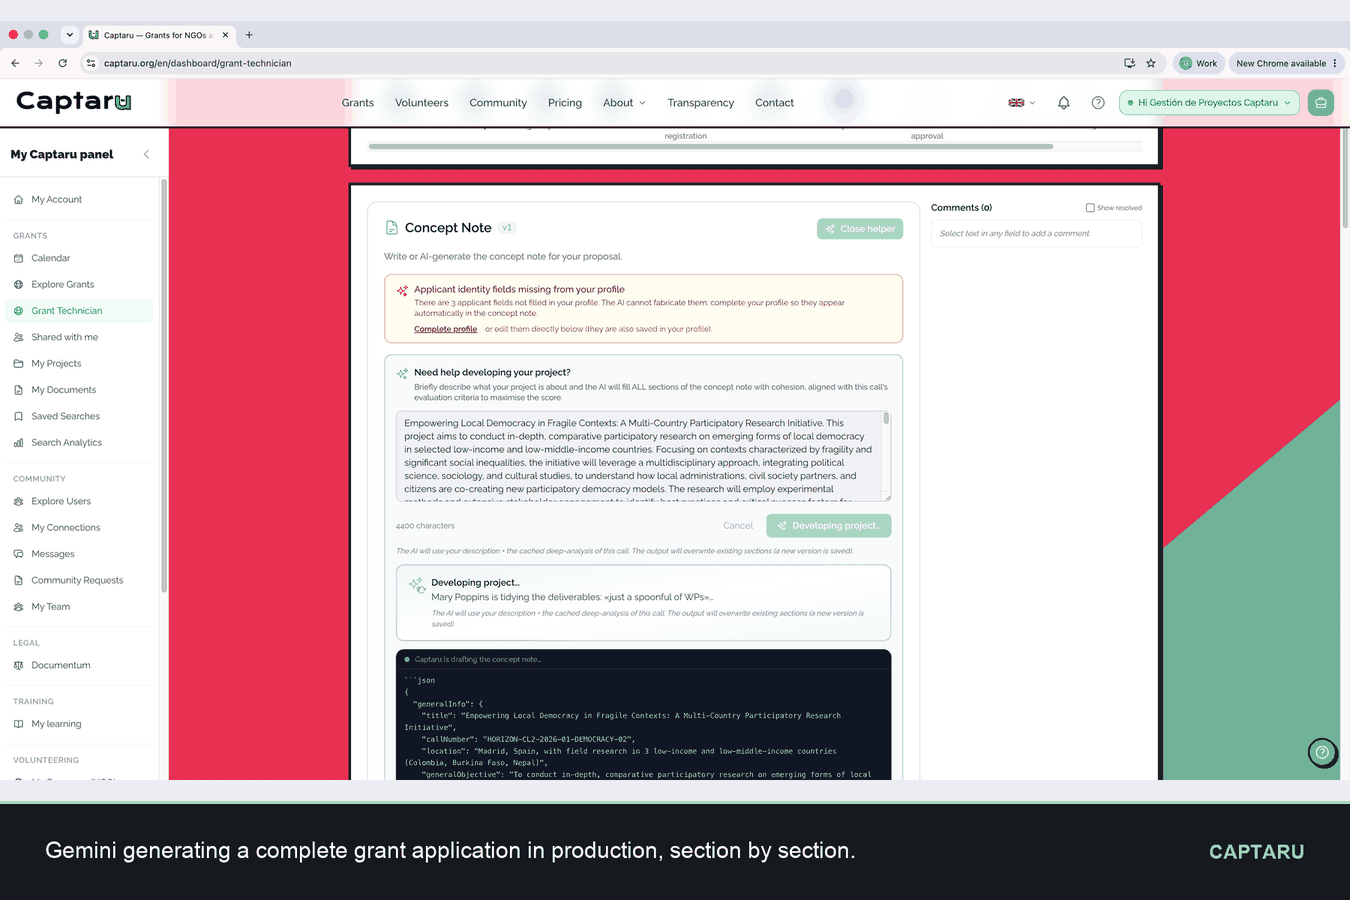This screenshot has height=900, width=1350.
Task: Open the language flag selector
Action: tap(1021, 103)
